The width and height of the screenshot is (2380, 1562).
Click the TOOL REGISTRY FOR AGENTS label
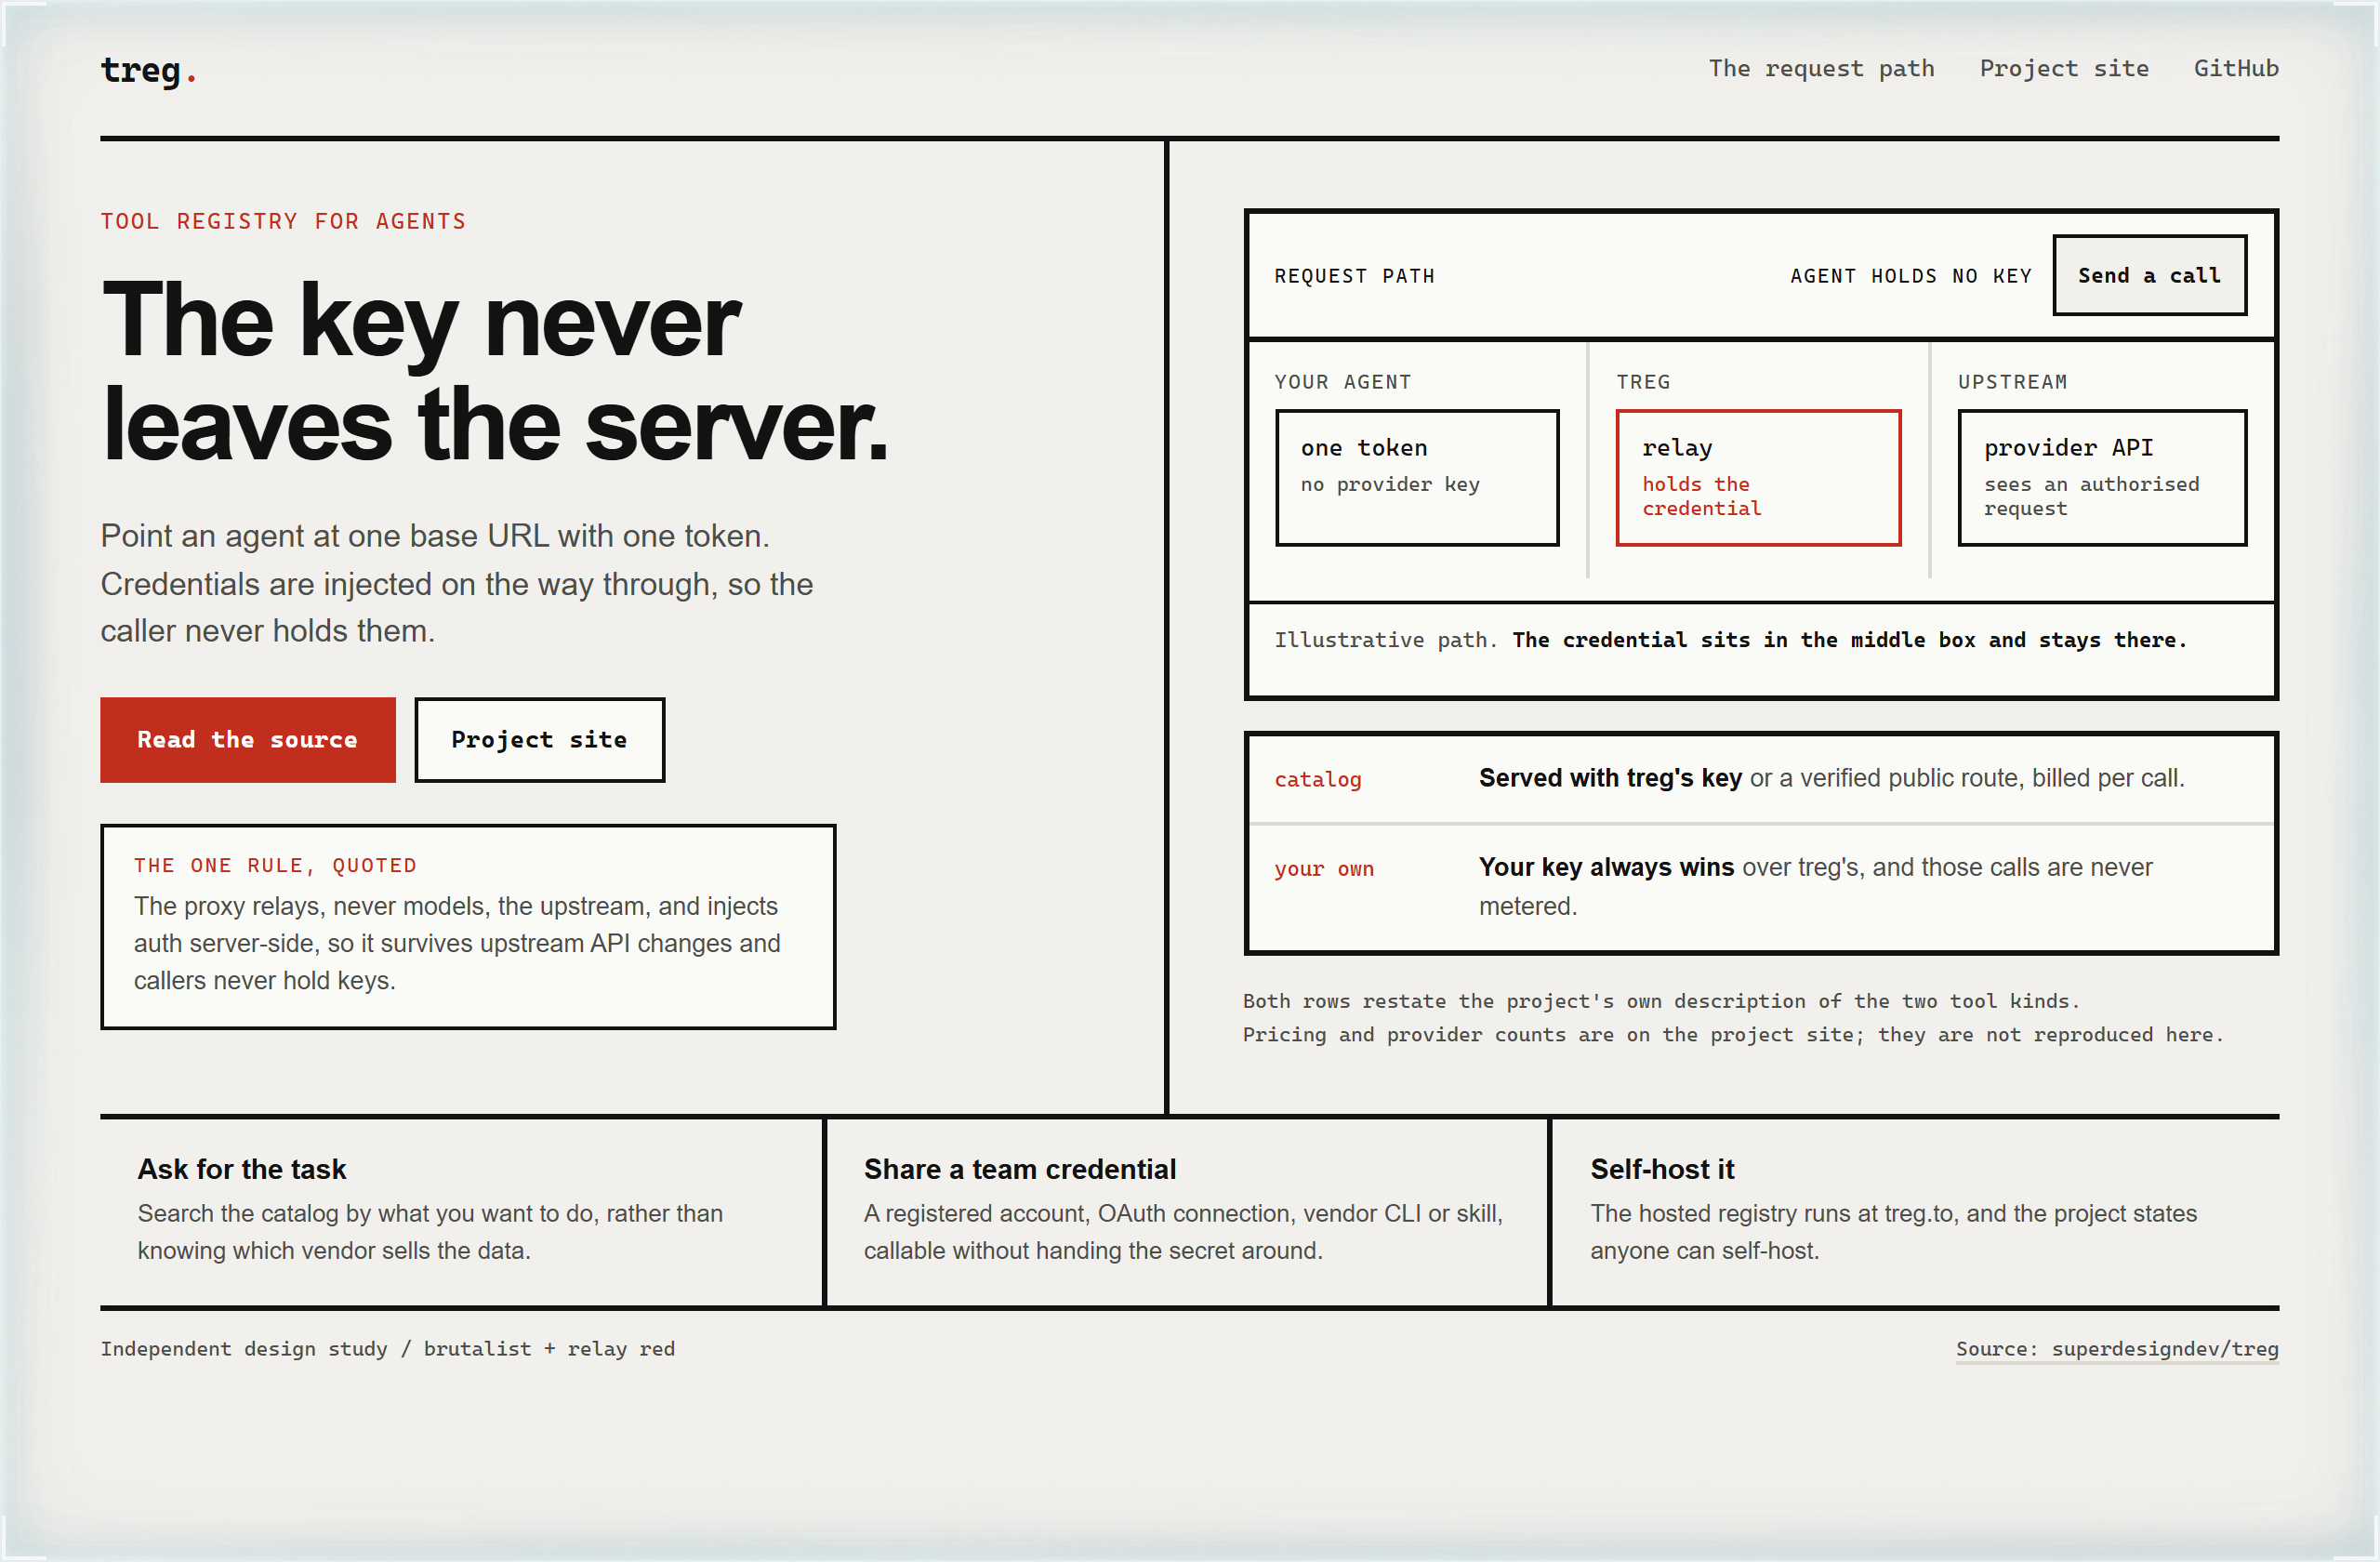coord(283,221)
